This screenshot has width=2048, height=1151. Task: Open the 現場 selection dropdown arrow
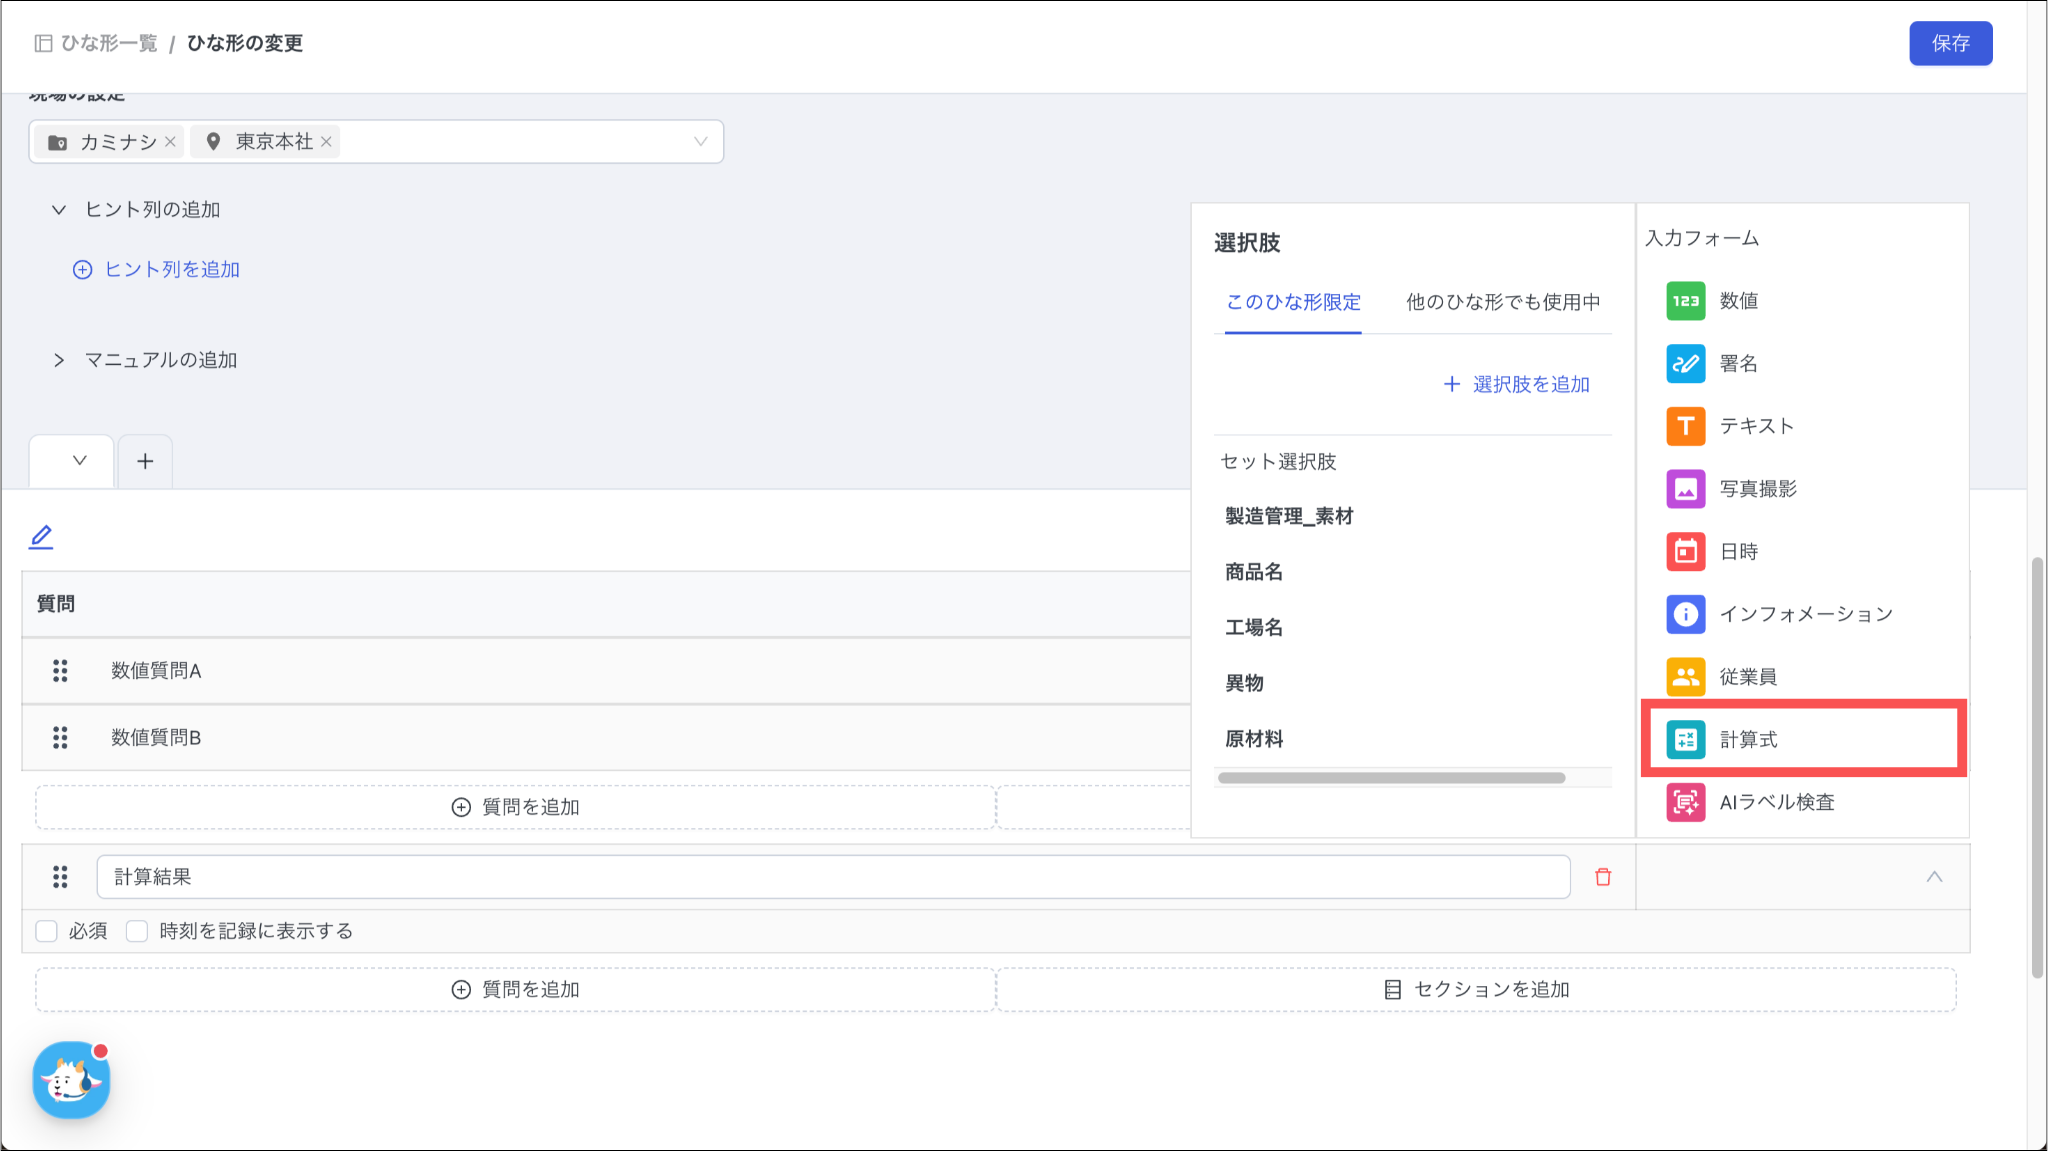[700, 142]
